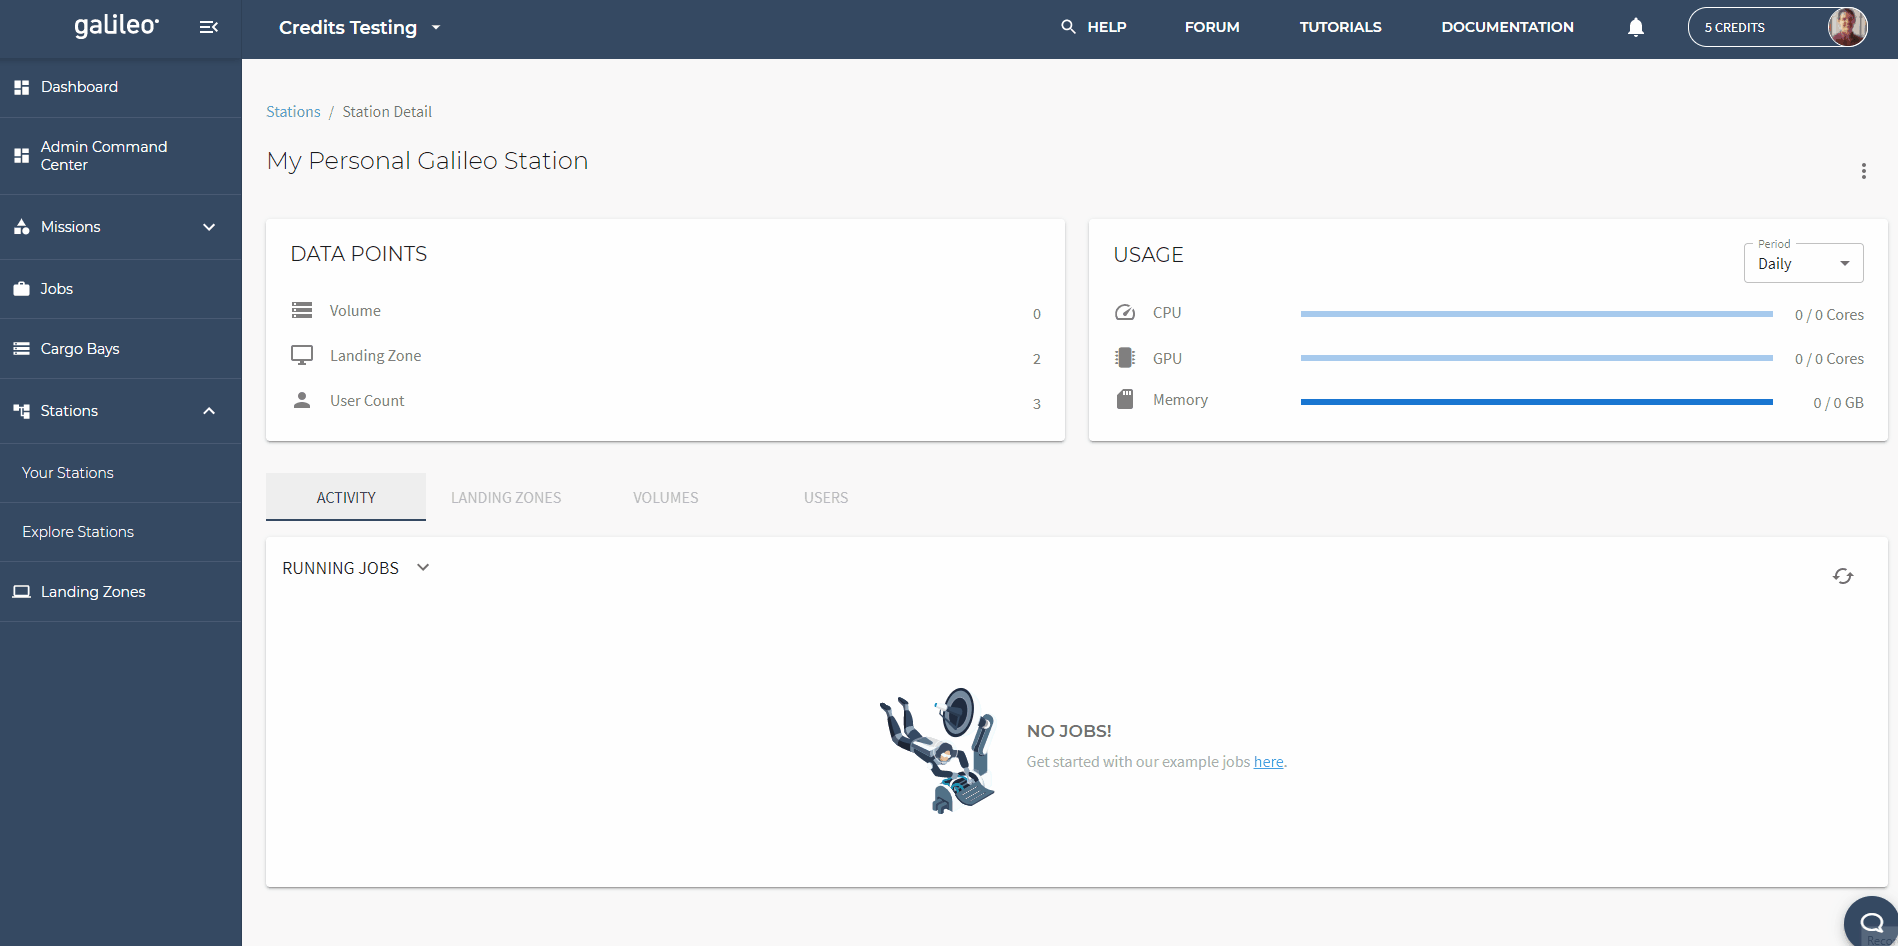Viewport: 1898px width, 946px height.
Task: Click the CPU usage progress bar
Action: (x=1536, y=314)
